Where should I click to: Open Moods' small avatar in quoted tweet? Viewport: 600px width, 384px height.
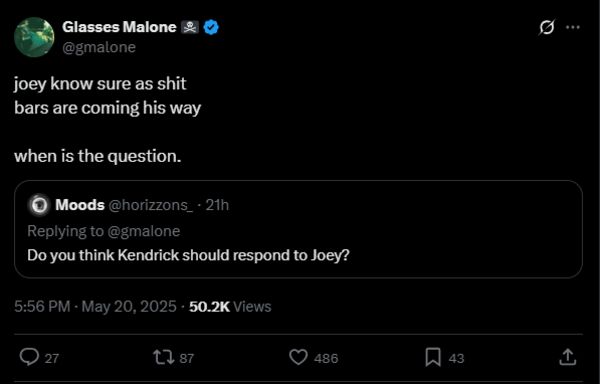[x=39, y=205]
